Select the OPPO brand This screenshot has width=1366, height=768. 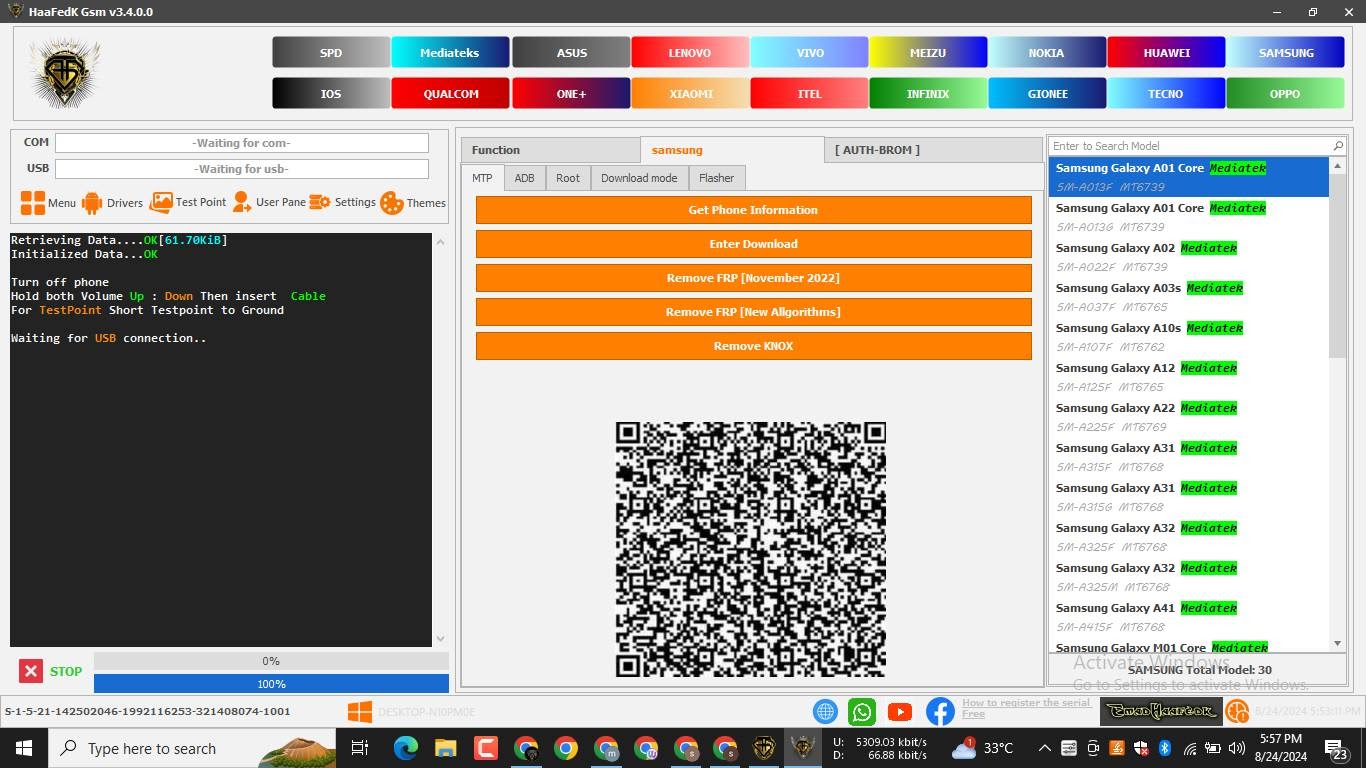(x=1286, y=93)
